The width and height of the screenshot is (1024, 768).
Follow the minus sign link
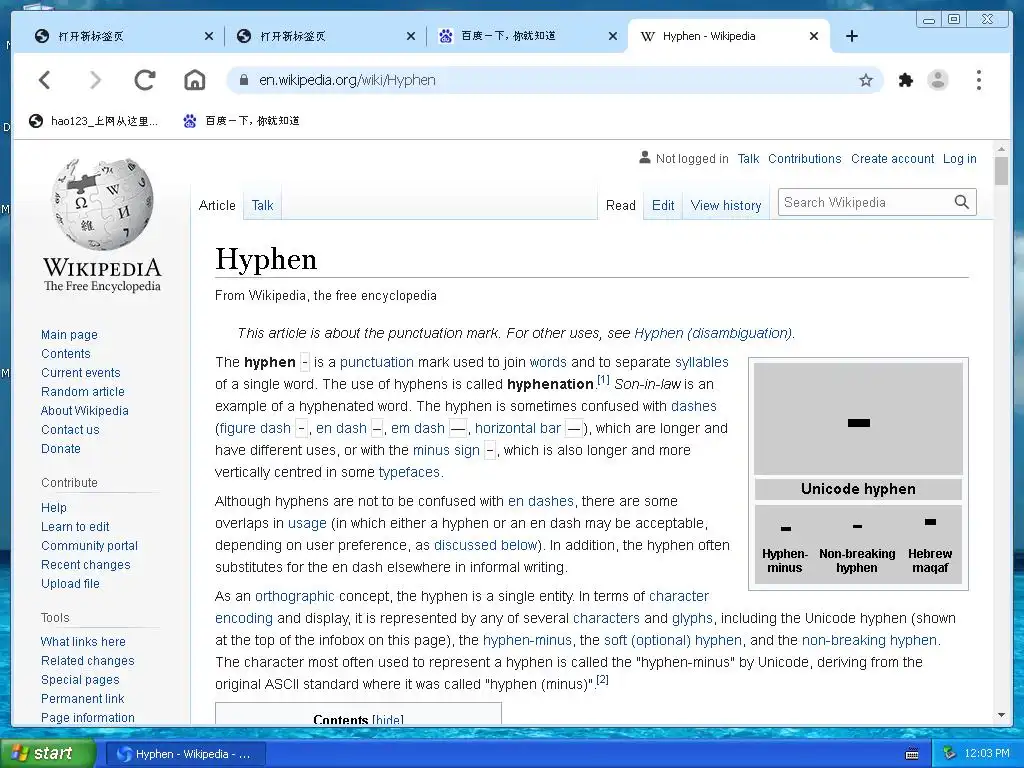point(446,450)
